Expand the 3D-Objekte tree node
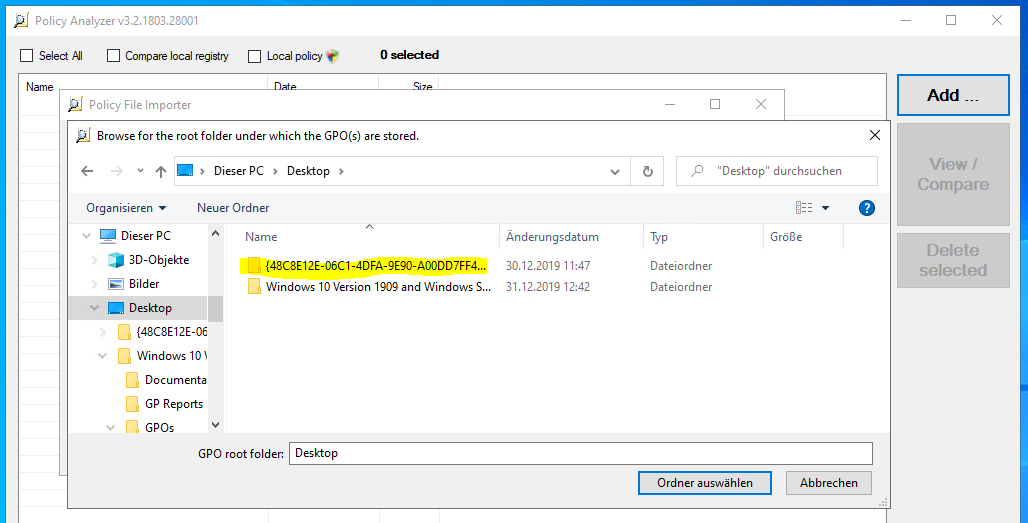 coord(95,260)
